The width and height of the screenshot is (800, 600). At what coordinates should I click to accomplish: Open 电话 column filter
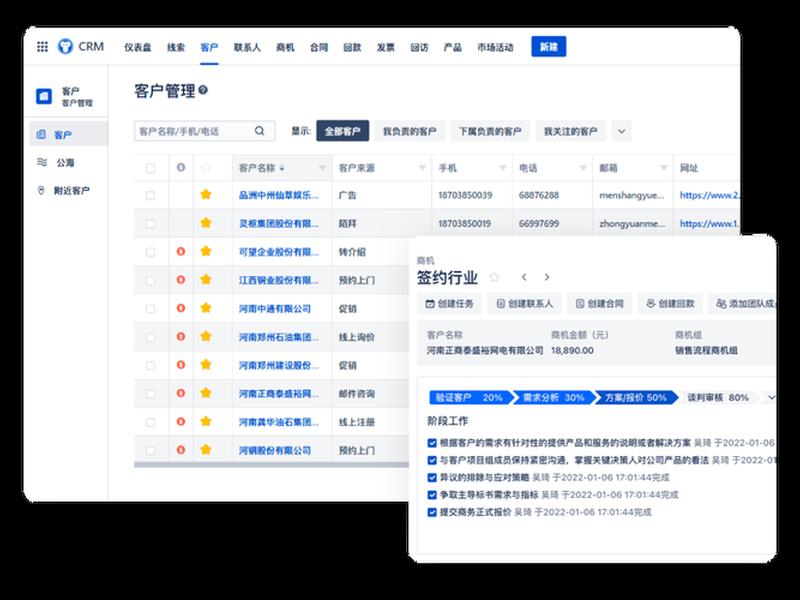[x=583, y=168]
